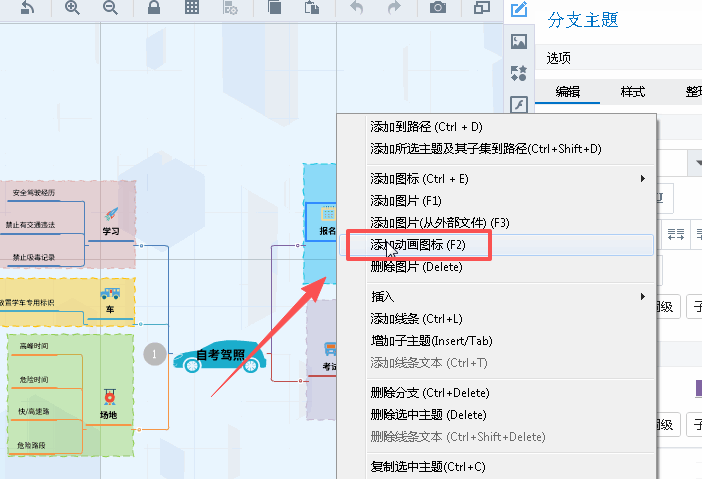
Task: Expand the 添加图标 submenu
Action: click(x=642, y=179)
